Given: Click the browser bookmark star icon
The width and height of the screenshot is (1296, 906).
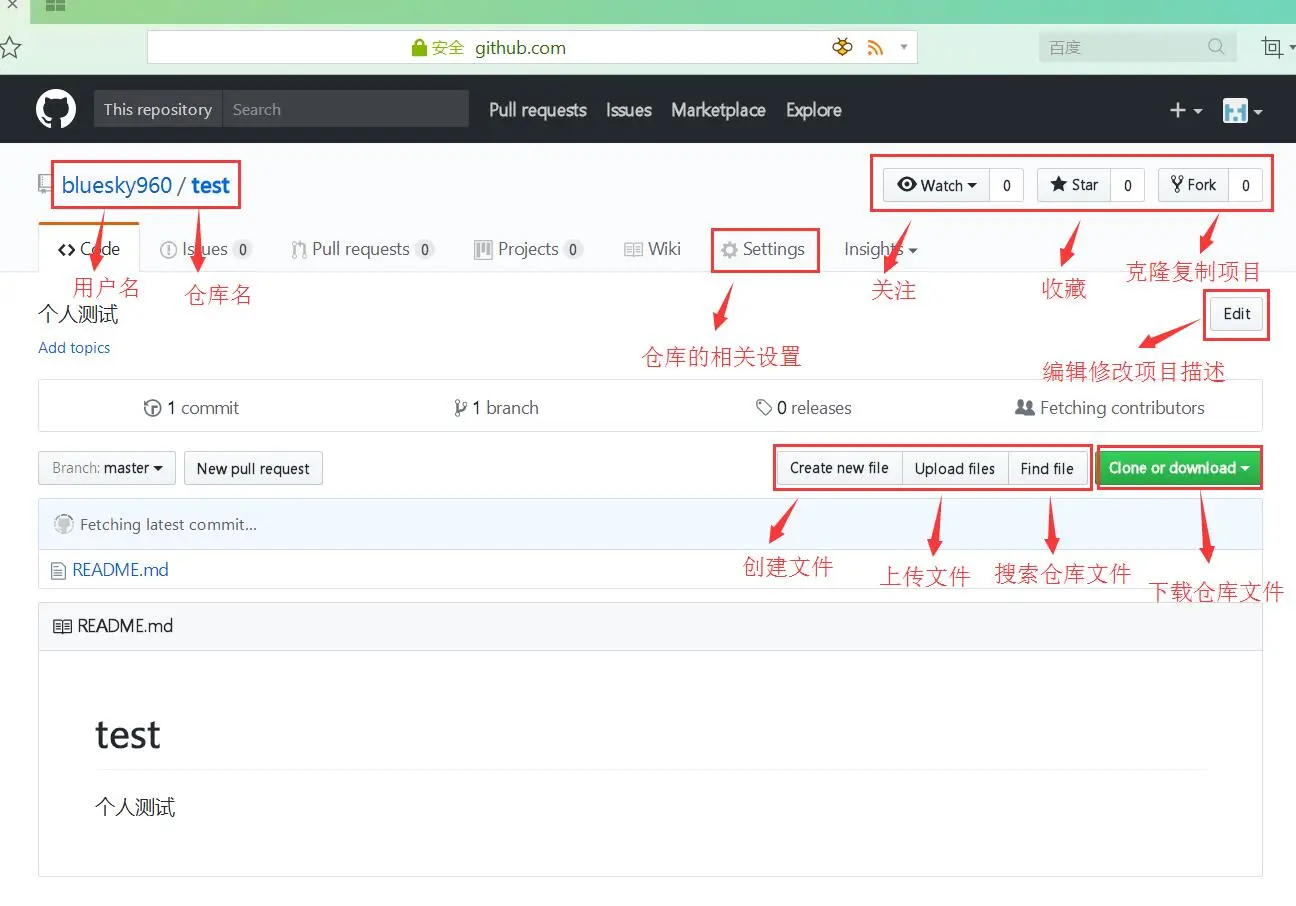Looking at the screenshot, I should click(9, 47).
